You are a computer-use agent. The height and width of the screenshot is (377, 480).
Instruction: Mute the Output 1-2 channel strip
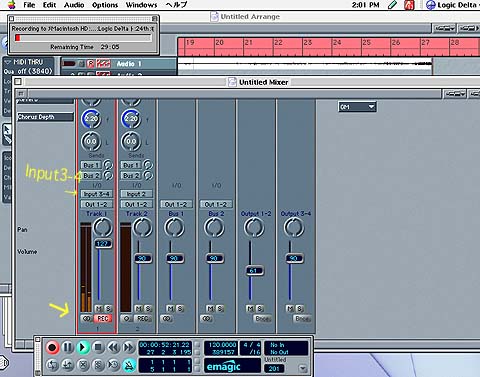tap(250, 309)
